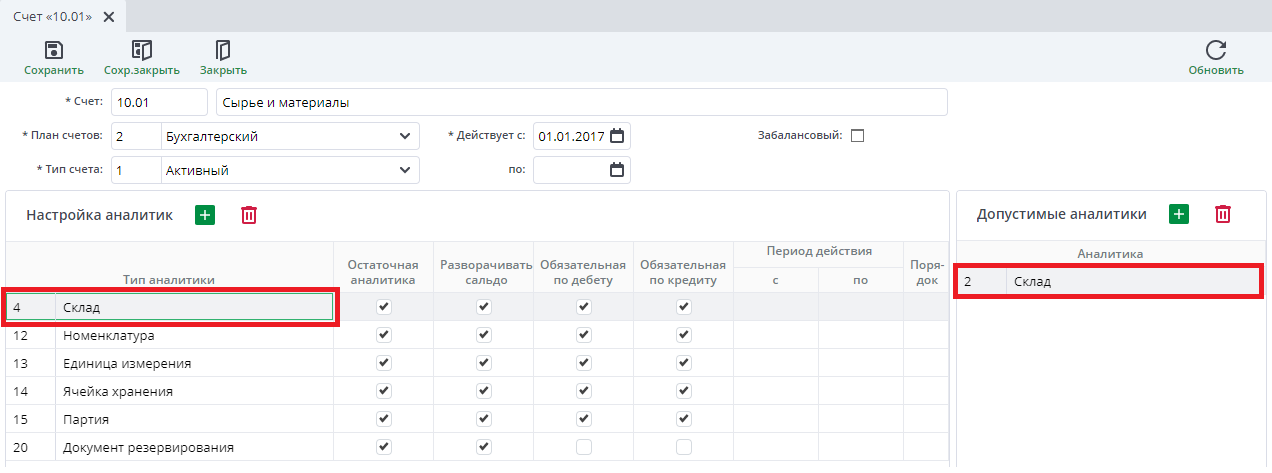Click the Close (Закрыть) toolbar icon
The width and height of the screenshot is (1272, 473).
(223, 50)
